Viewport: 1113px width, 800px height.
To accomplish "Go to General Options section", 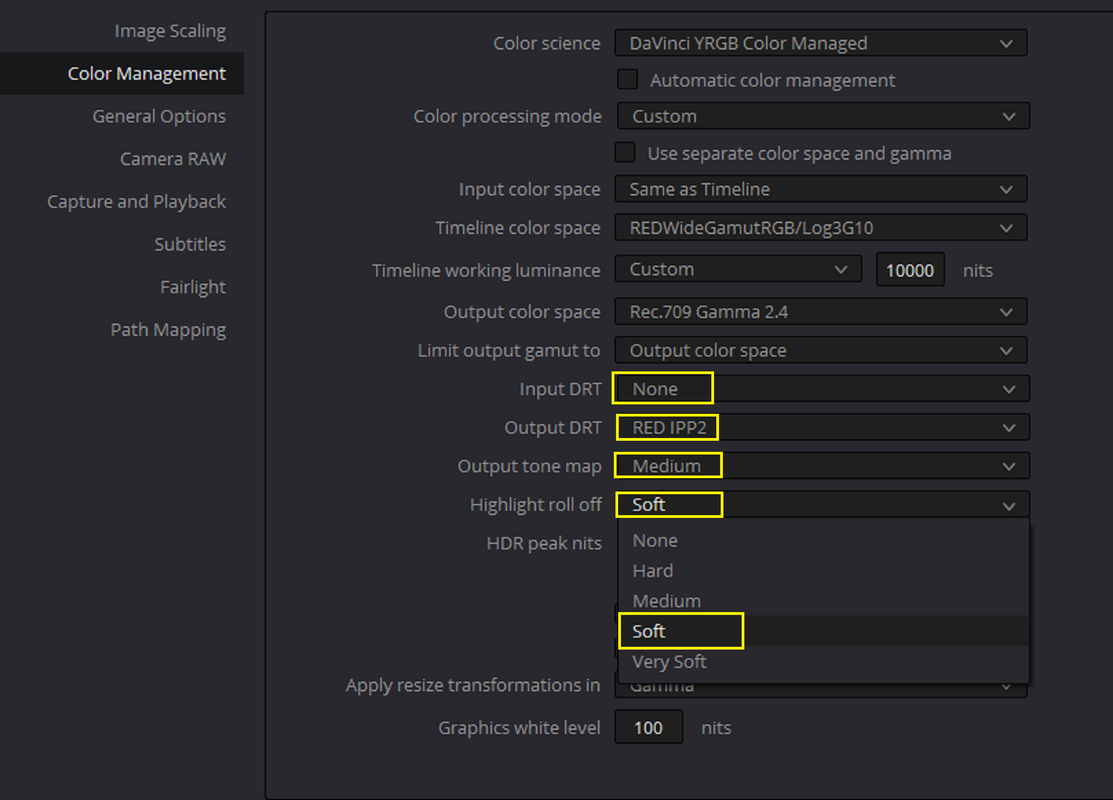I will pos(159,116).
